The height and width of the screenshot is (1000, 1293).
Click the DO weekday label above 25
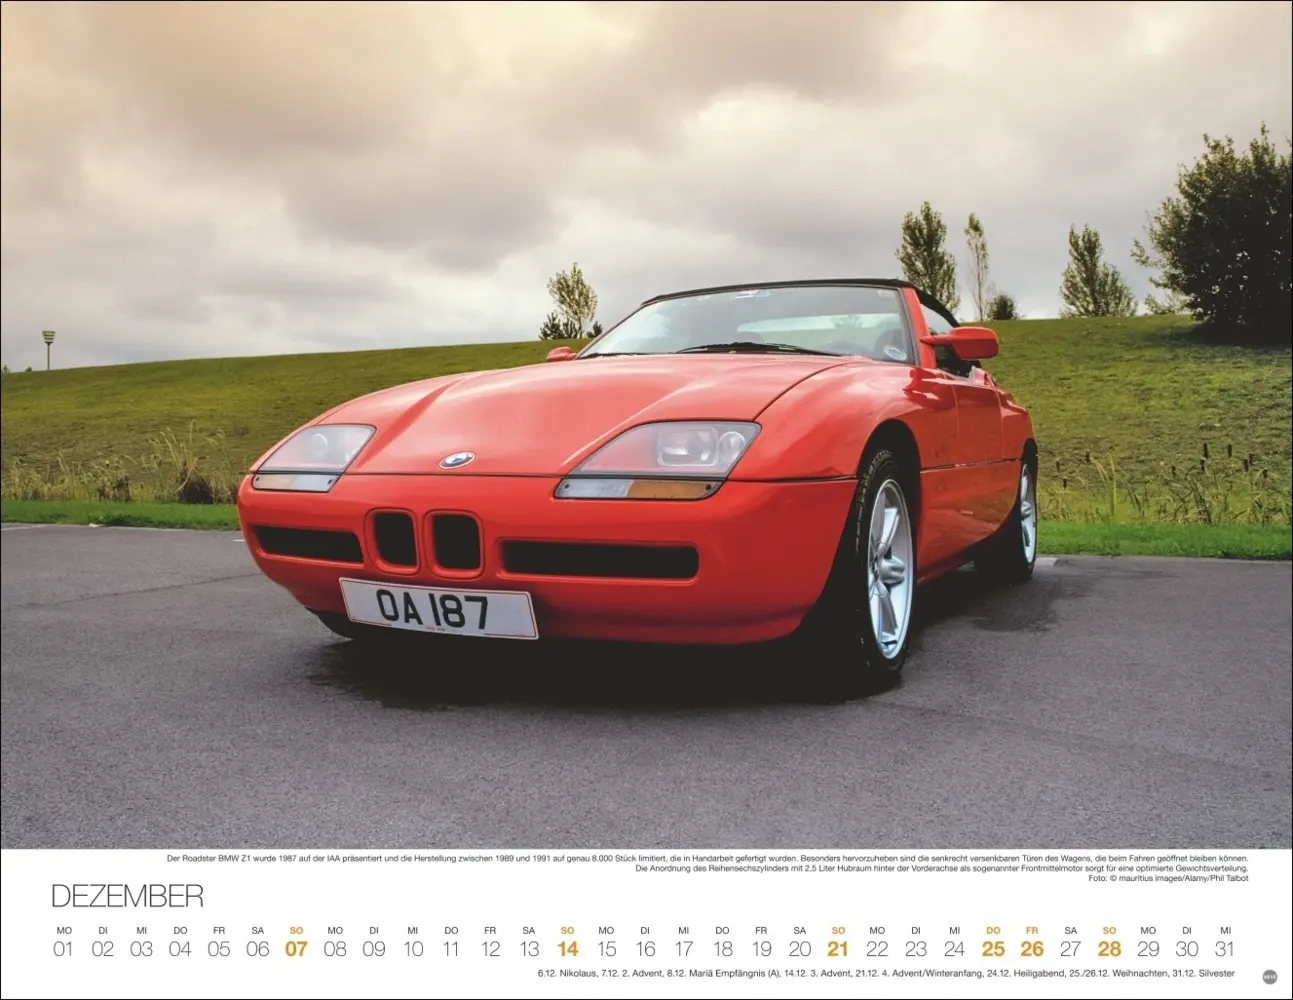pyautogui.click(x=993, y=930)
